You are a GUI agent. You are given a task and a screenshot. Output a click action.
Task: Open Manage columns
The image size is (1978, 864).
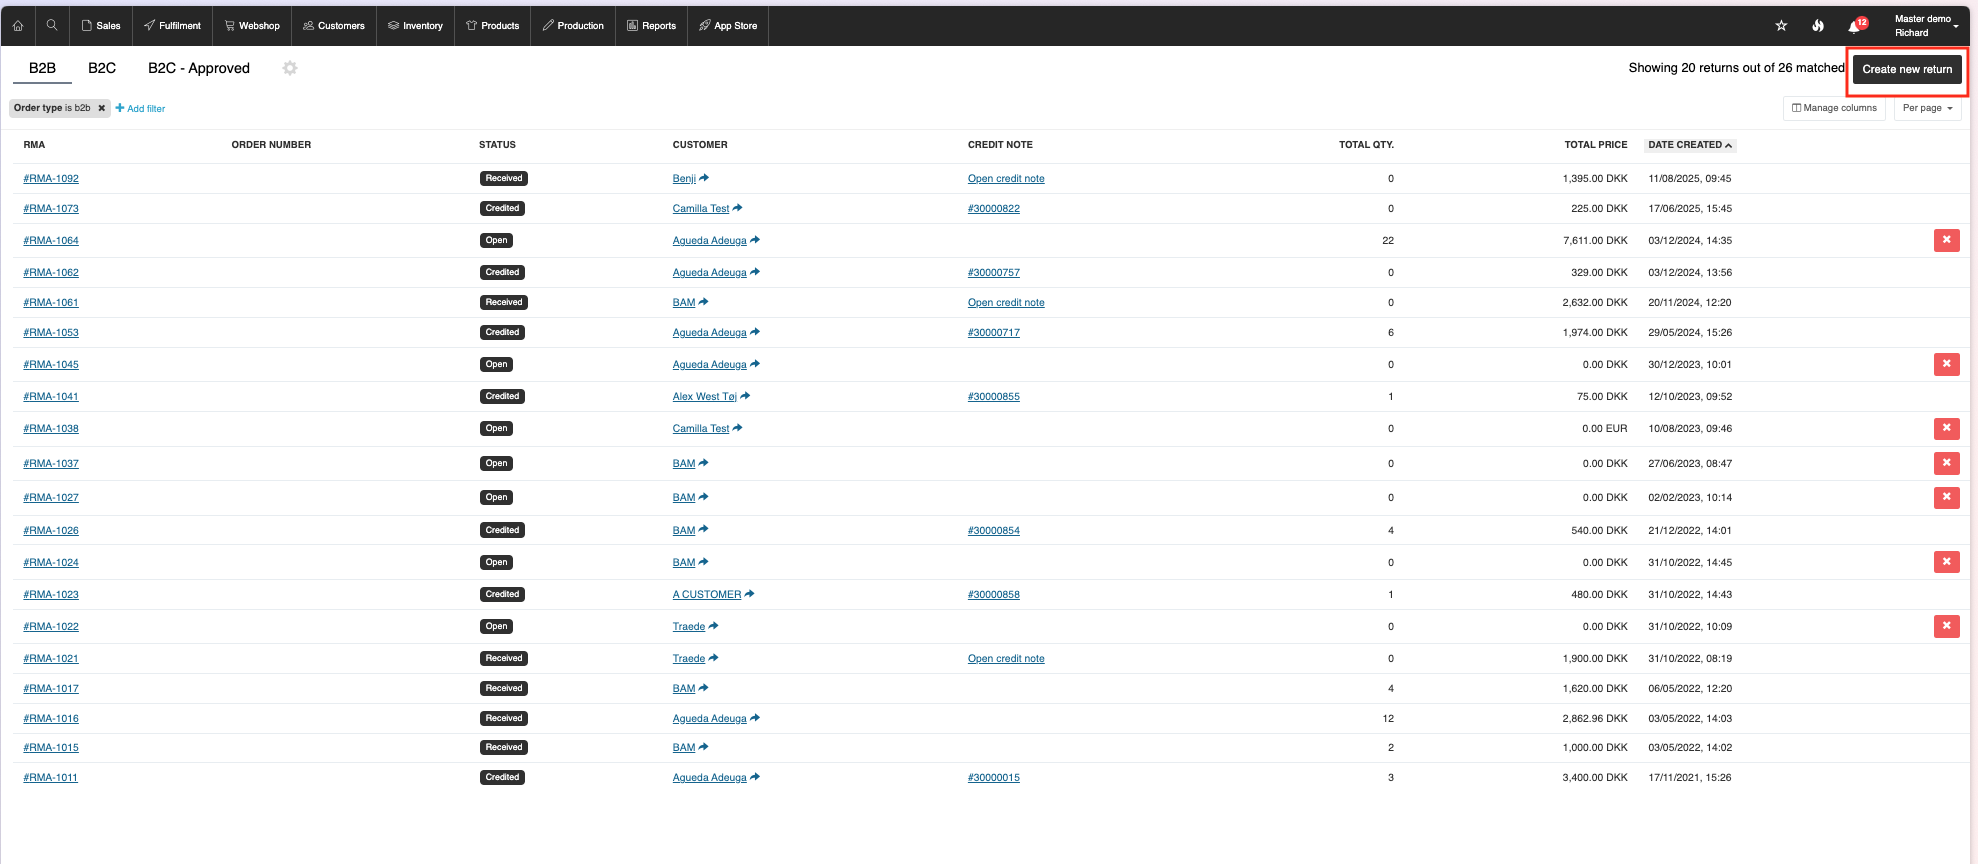point(1834,108)
